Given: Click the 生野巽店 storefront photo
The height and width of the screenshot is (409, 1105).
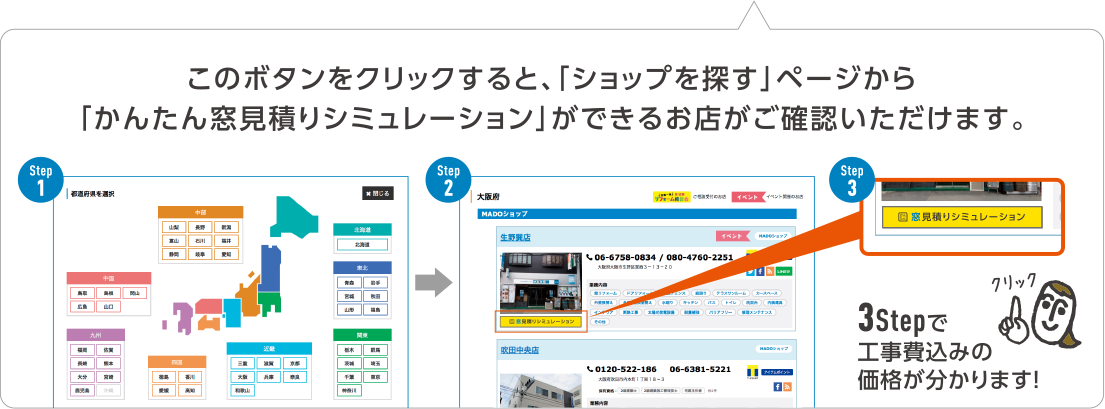Looking at the screenshot, I should pyautogui.click(x=541, y=283).
